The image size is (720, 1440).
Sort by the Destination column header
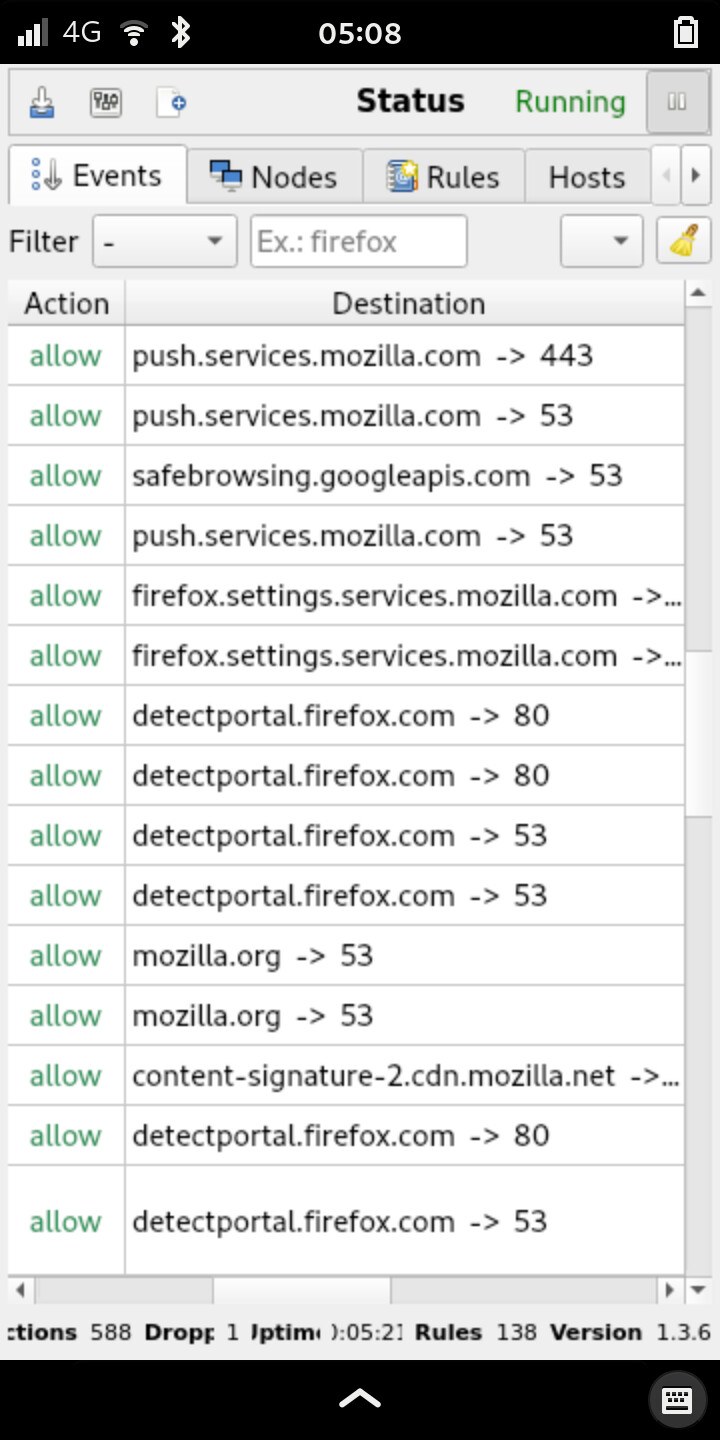408,303
